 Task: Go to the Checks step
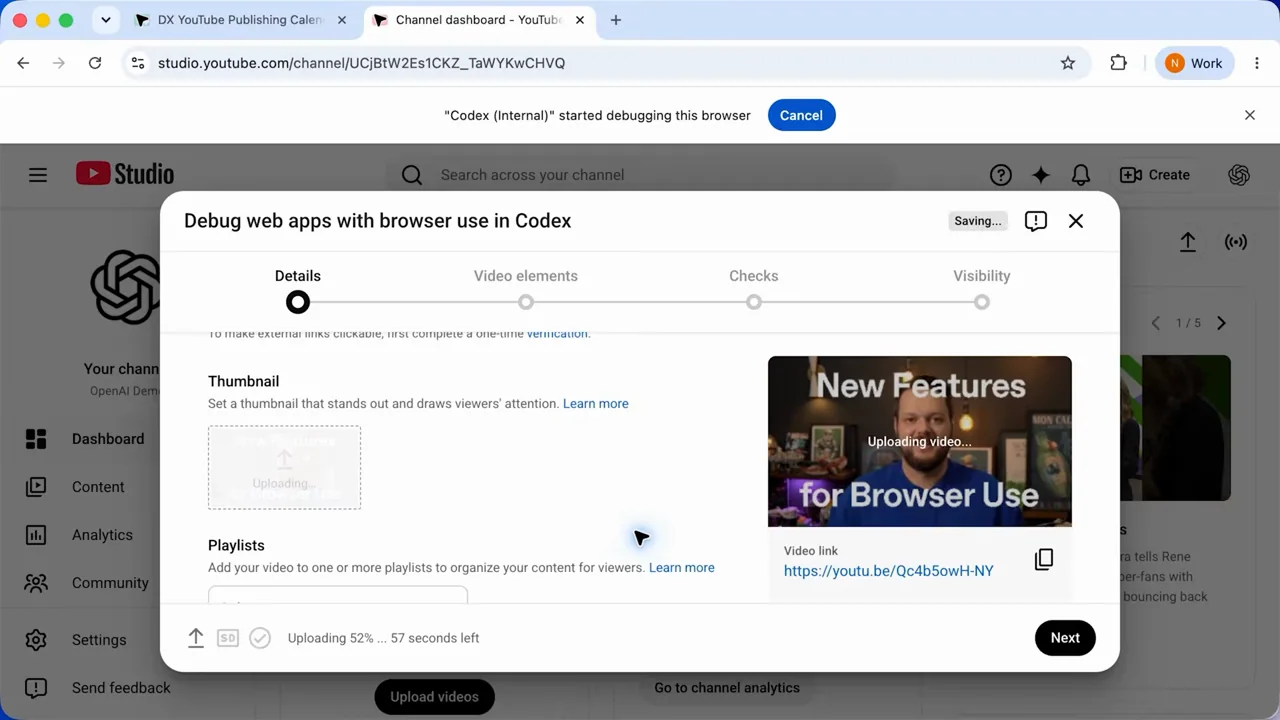pyautogui.click(x=754, y=289)
